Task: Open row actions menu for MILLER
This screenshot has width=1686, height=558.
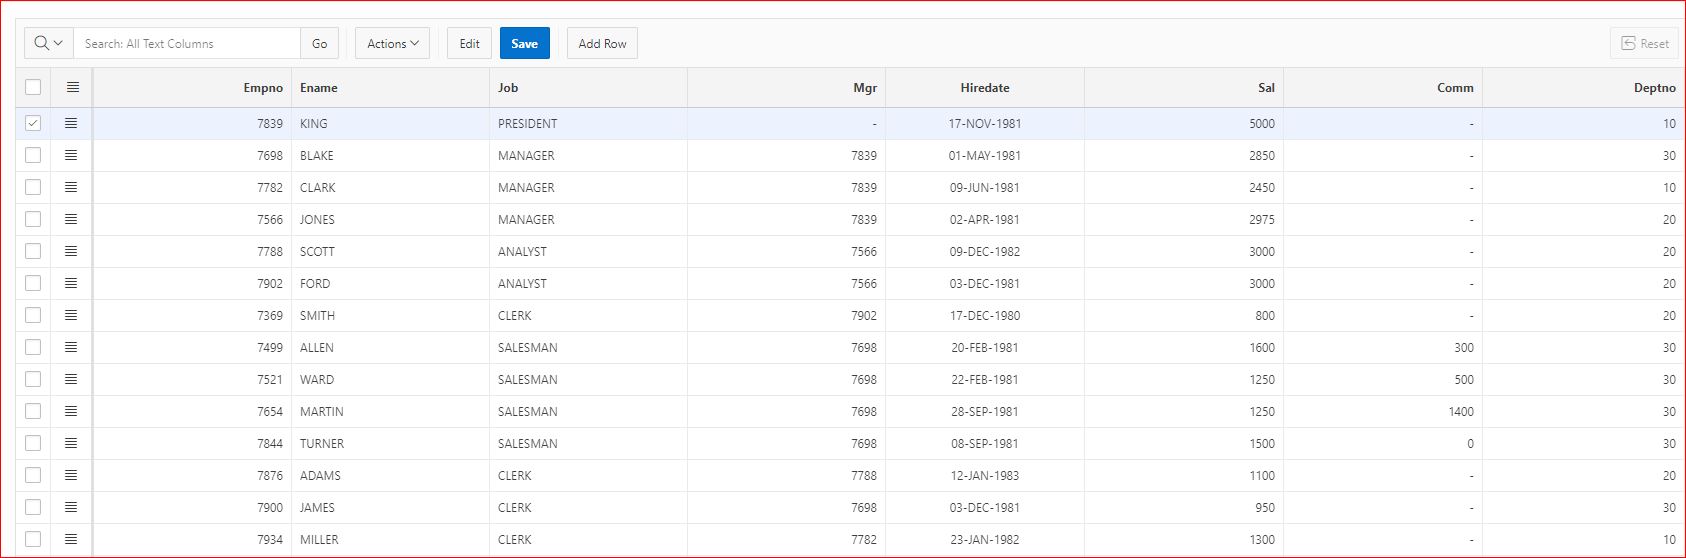Action: click(x=71, y=539)
